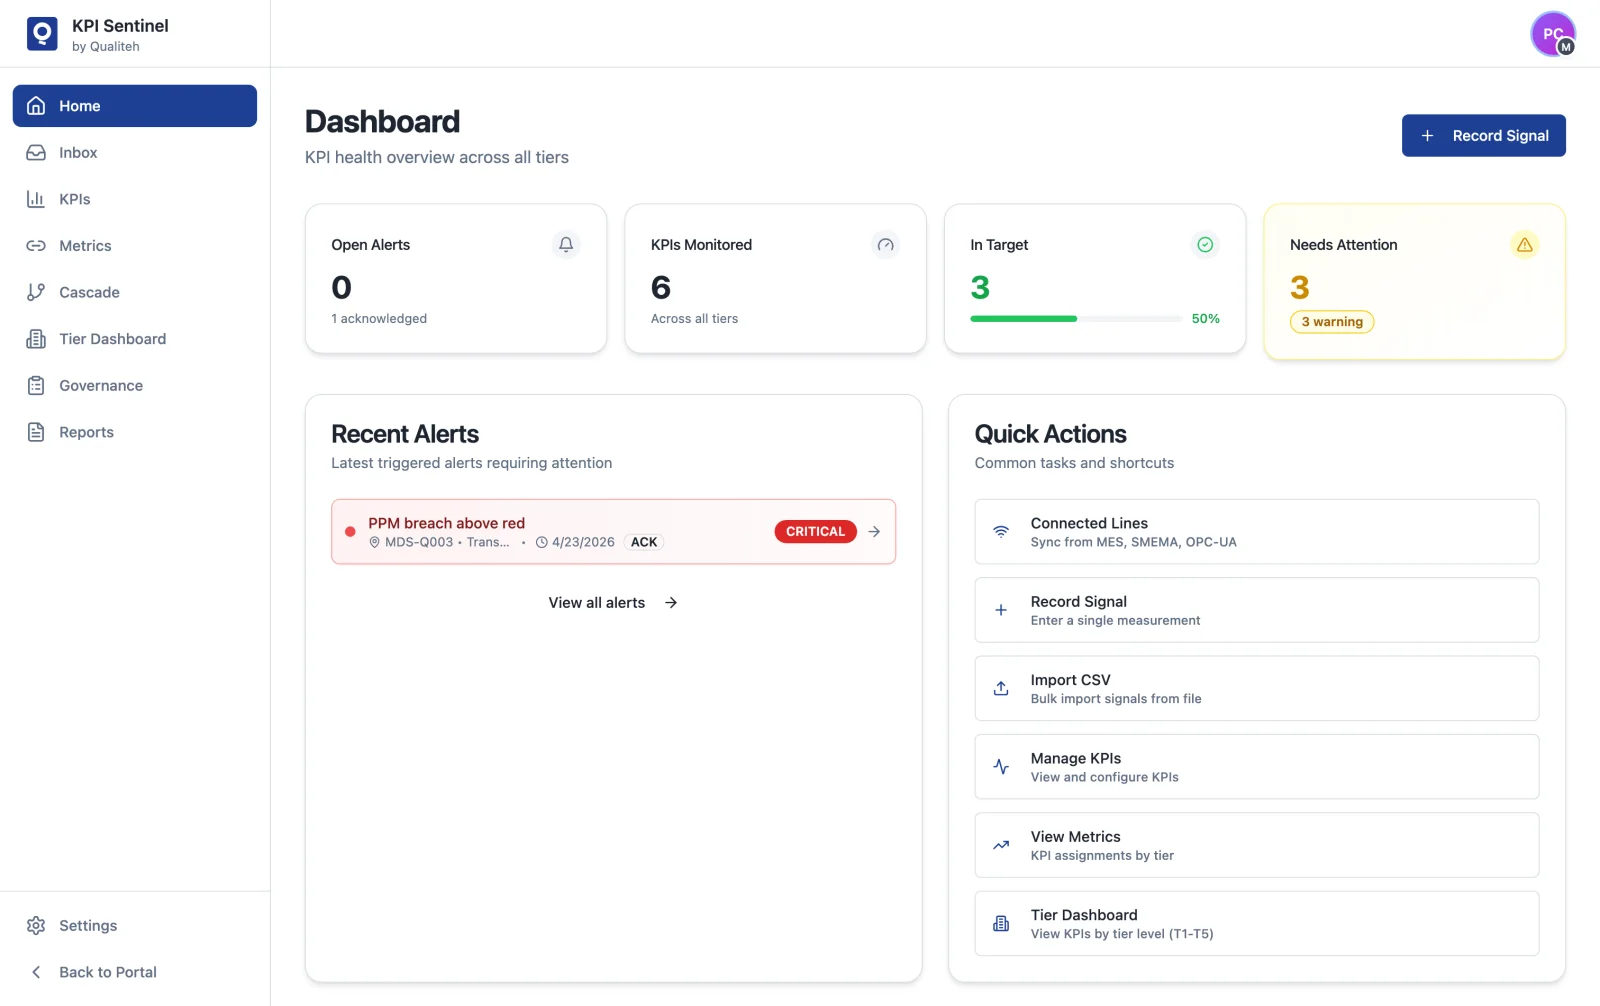Click the location pin icon before MDS-Q003
1600x1006 pixels.
point(375,543)
